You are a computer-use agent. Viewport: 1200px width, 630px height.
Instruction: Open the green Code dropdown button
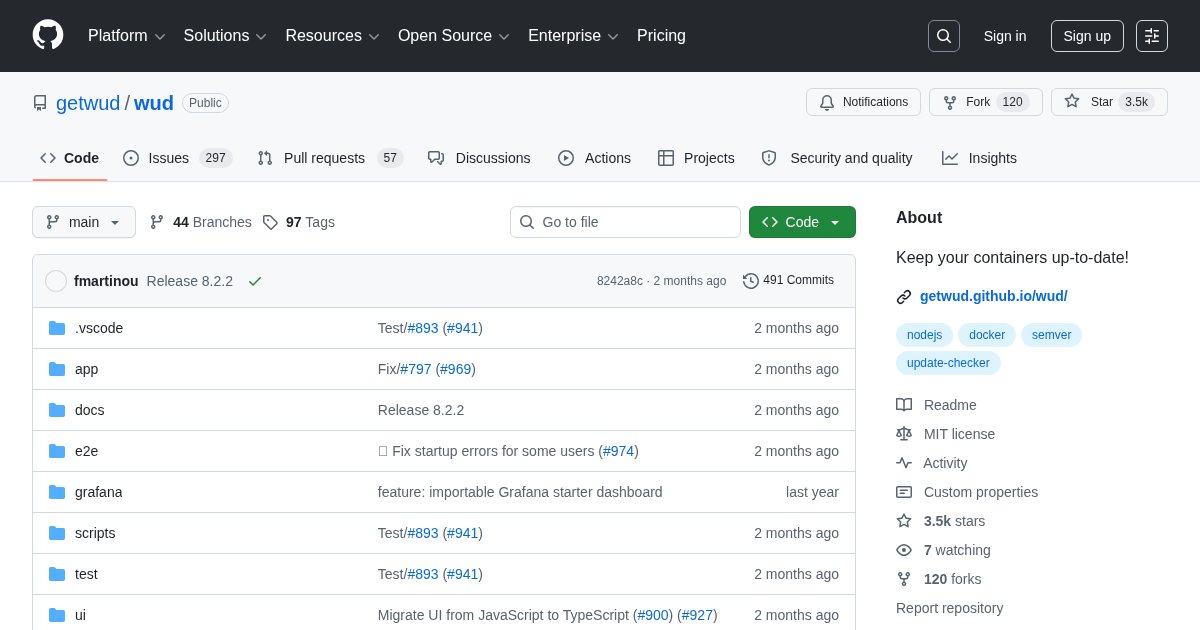[x=802, y=222]
